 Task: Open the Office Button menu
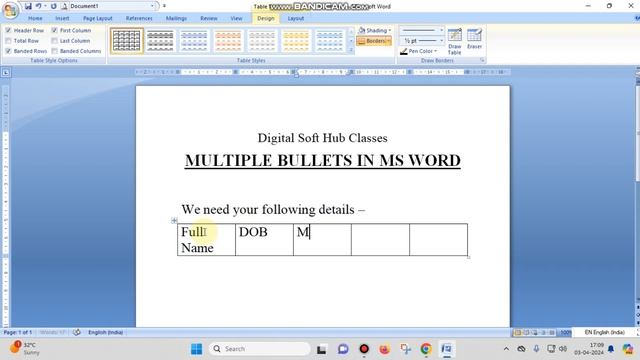click(10, 10)
